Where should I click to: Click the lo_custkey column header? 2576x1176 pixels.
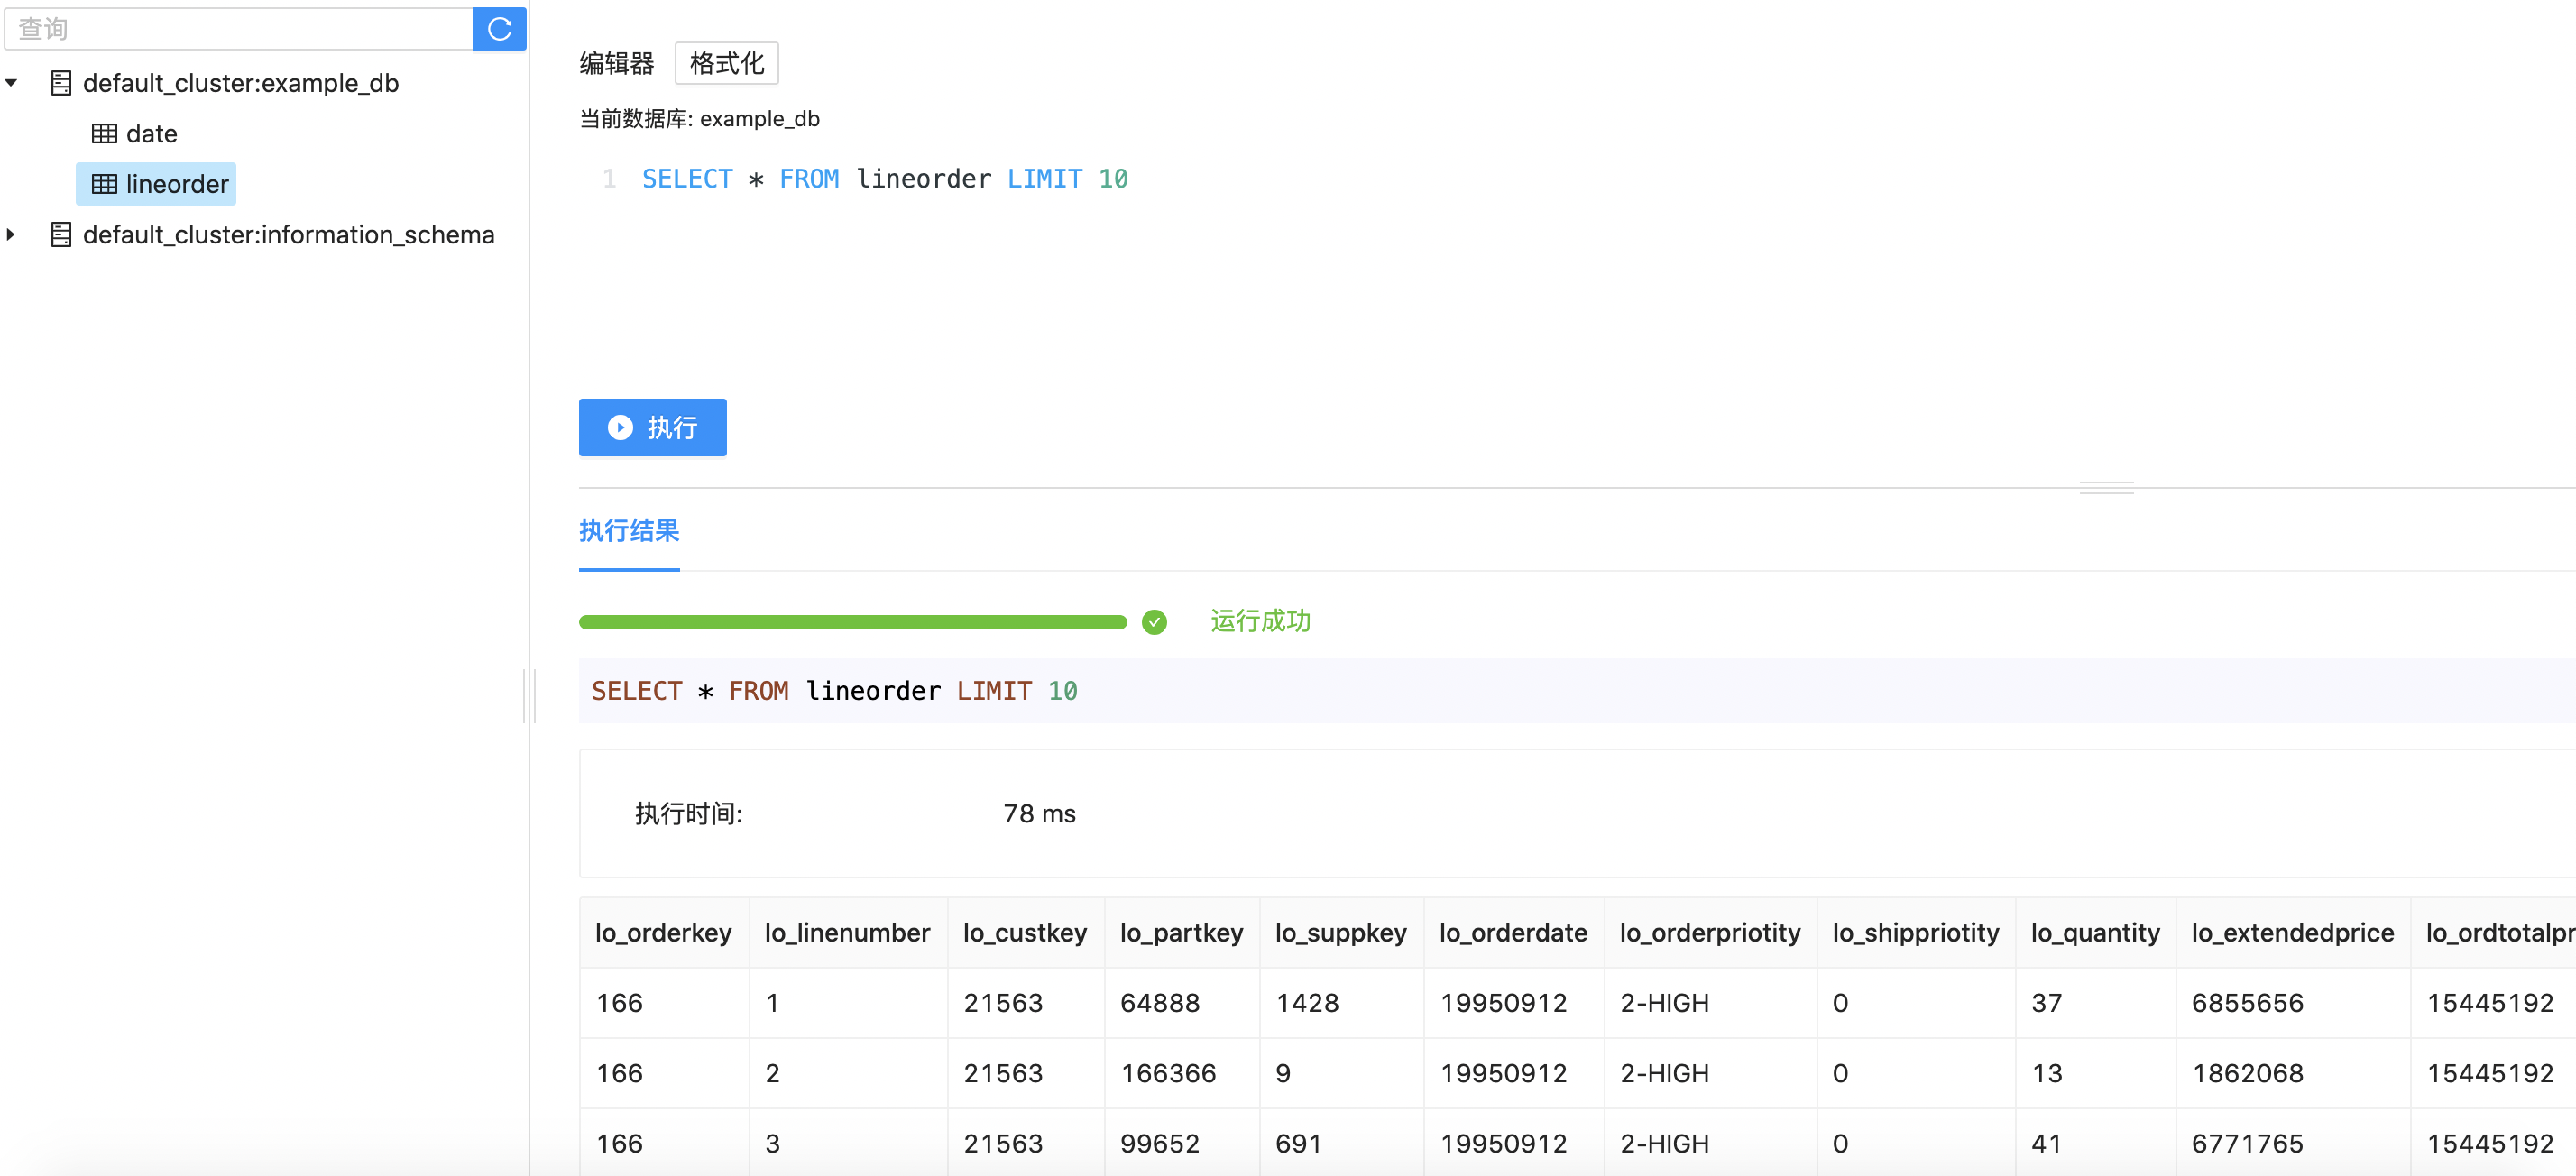[x=1025, y=933]
